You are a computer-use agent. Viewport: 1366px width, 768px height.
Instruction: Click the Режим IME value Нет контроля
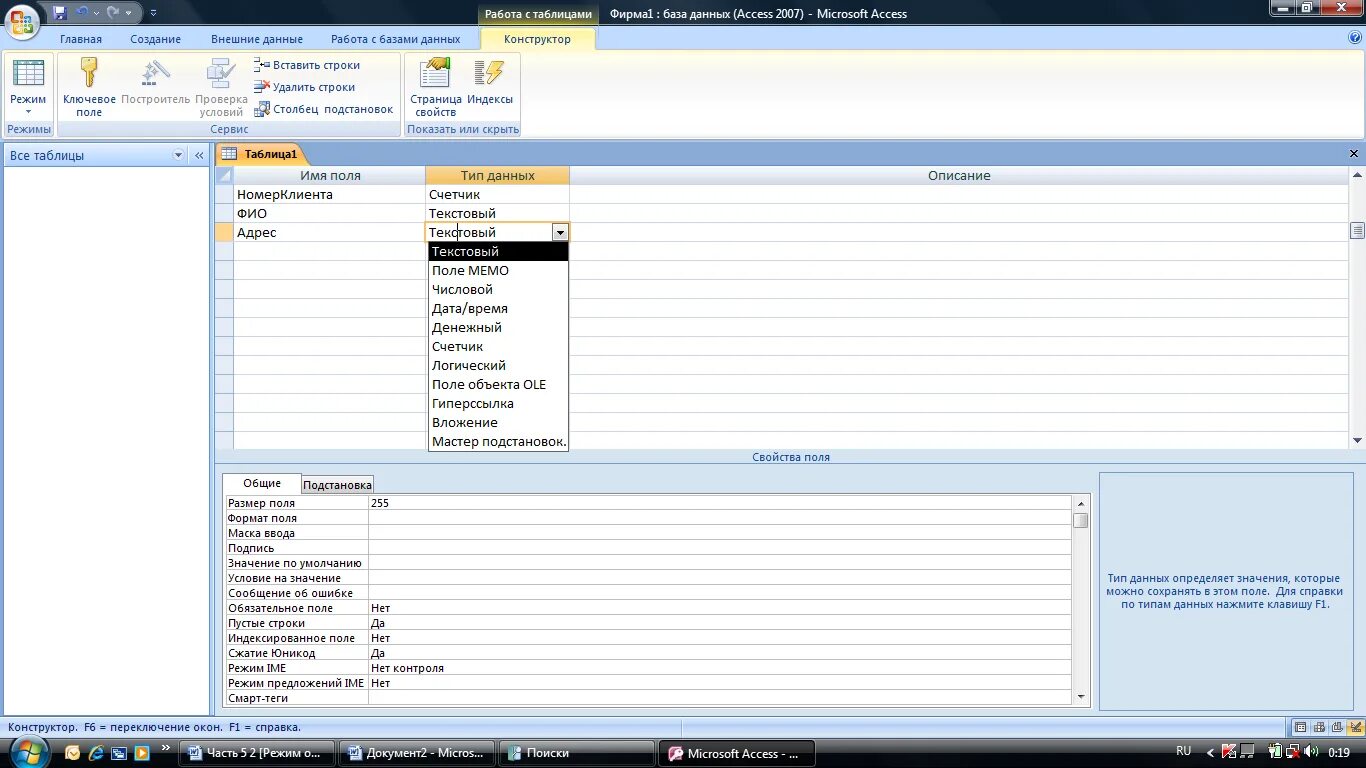tap(719, 668)
